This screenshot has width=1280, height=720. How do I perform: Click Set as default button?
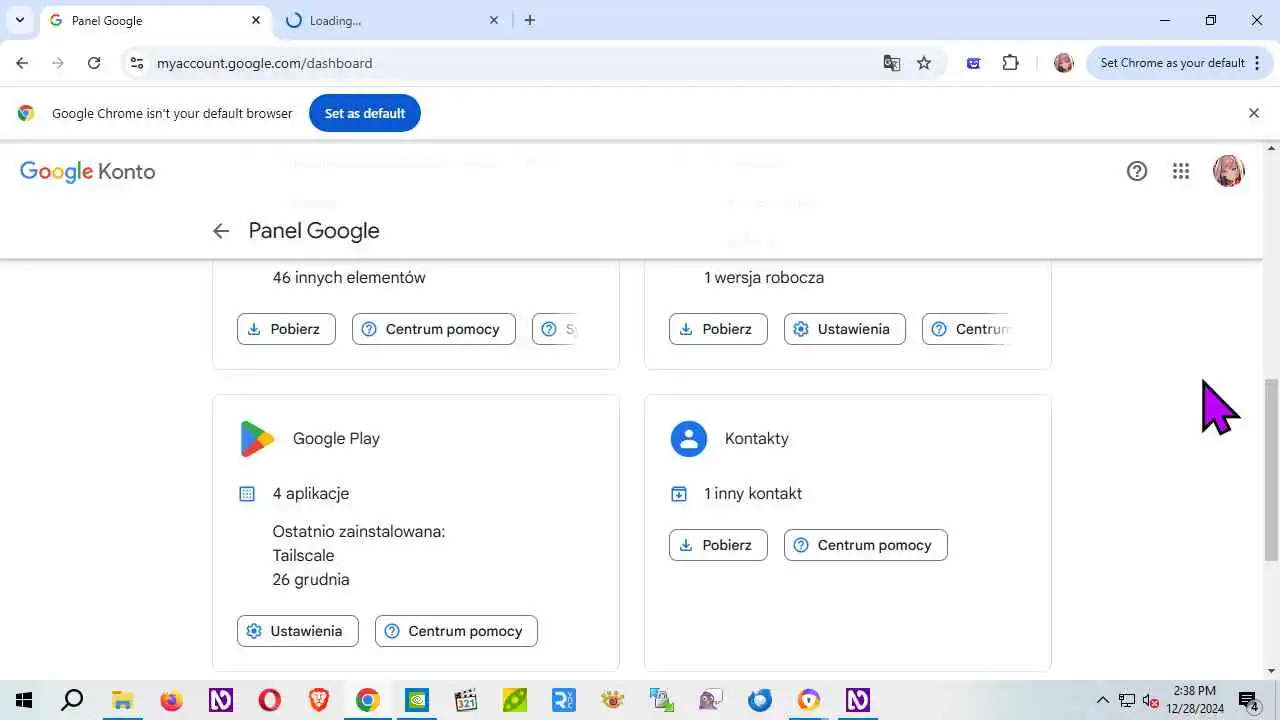click(x=365, y=113)
